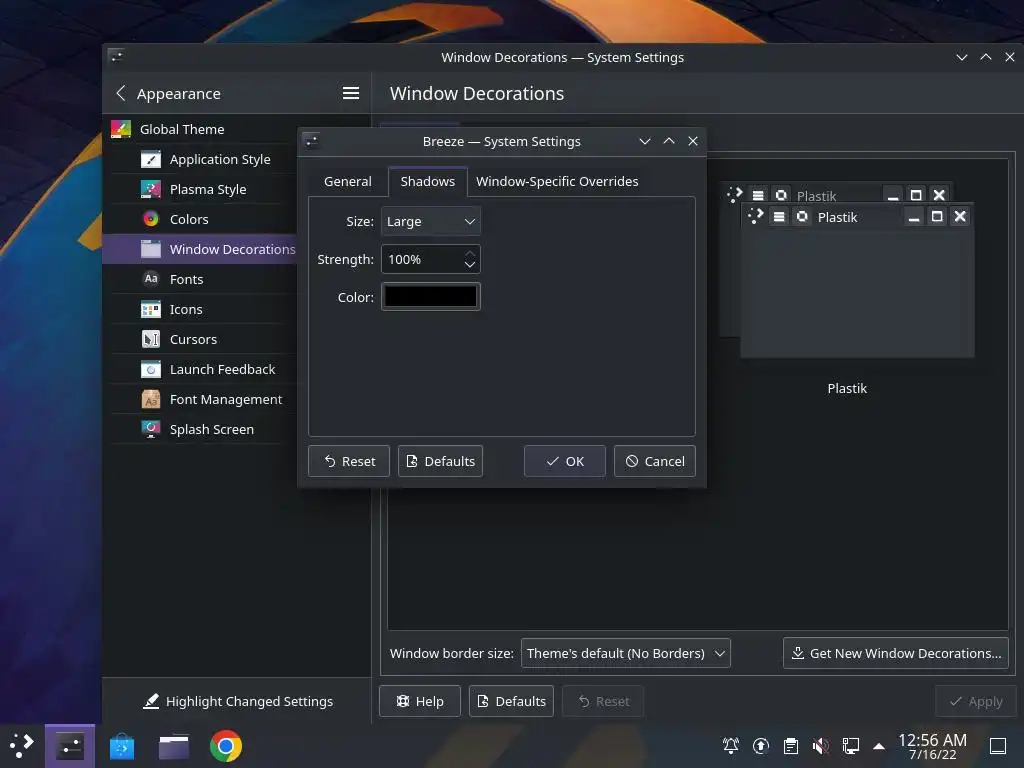Launch Discover store from the taskbar
The image size is (1024, 768).
tap(122, 746)
